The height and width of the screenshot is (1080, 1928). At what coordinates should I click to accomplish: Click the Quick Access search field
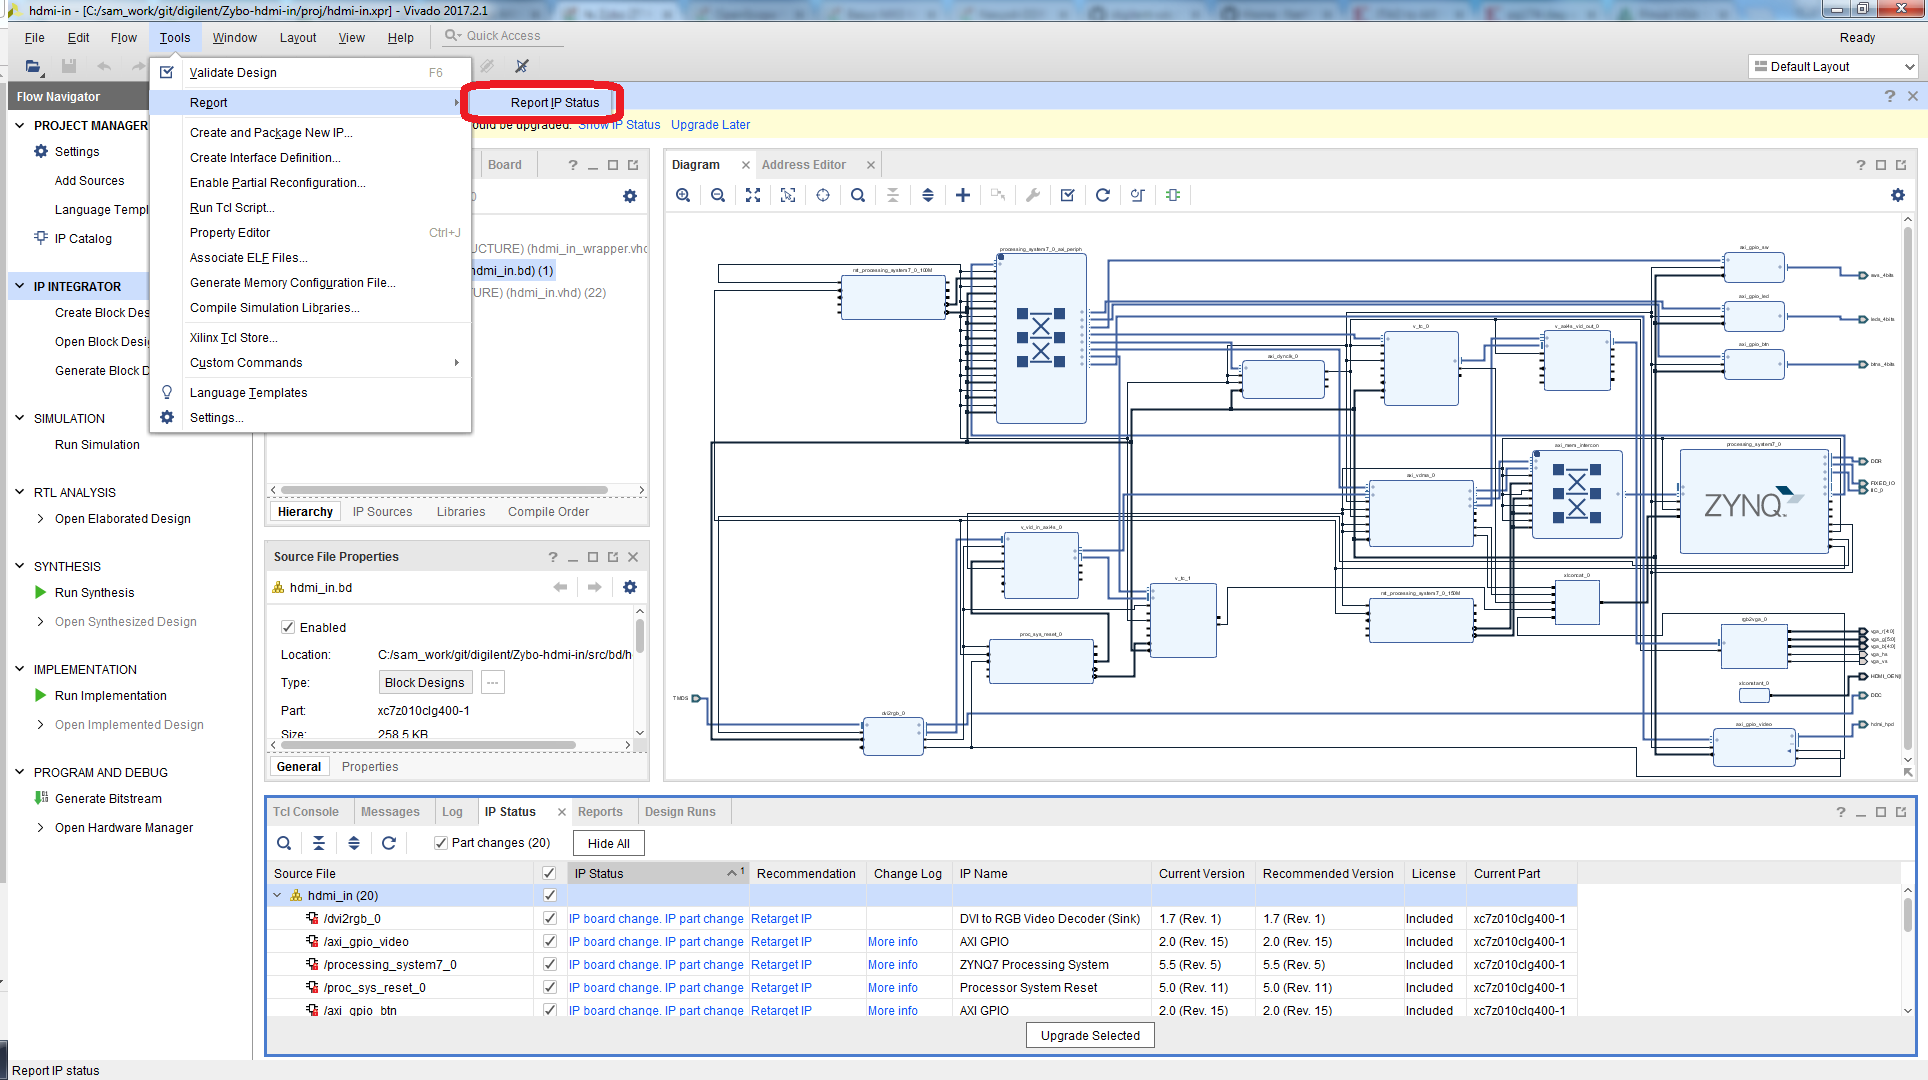[x=503, y=36]
